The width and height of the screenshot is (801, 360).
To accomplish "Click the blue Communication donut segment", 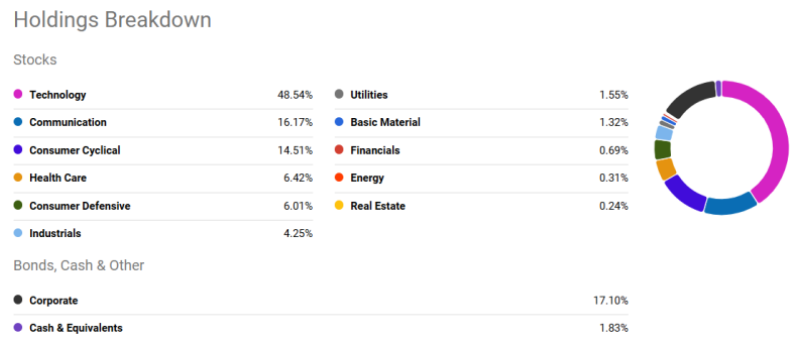I will (x=730, y=204).
